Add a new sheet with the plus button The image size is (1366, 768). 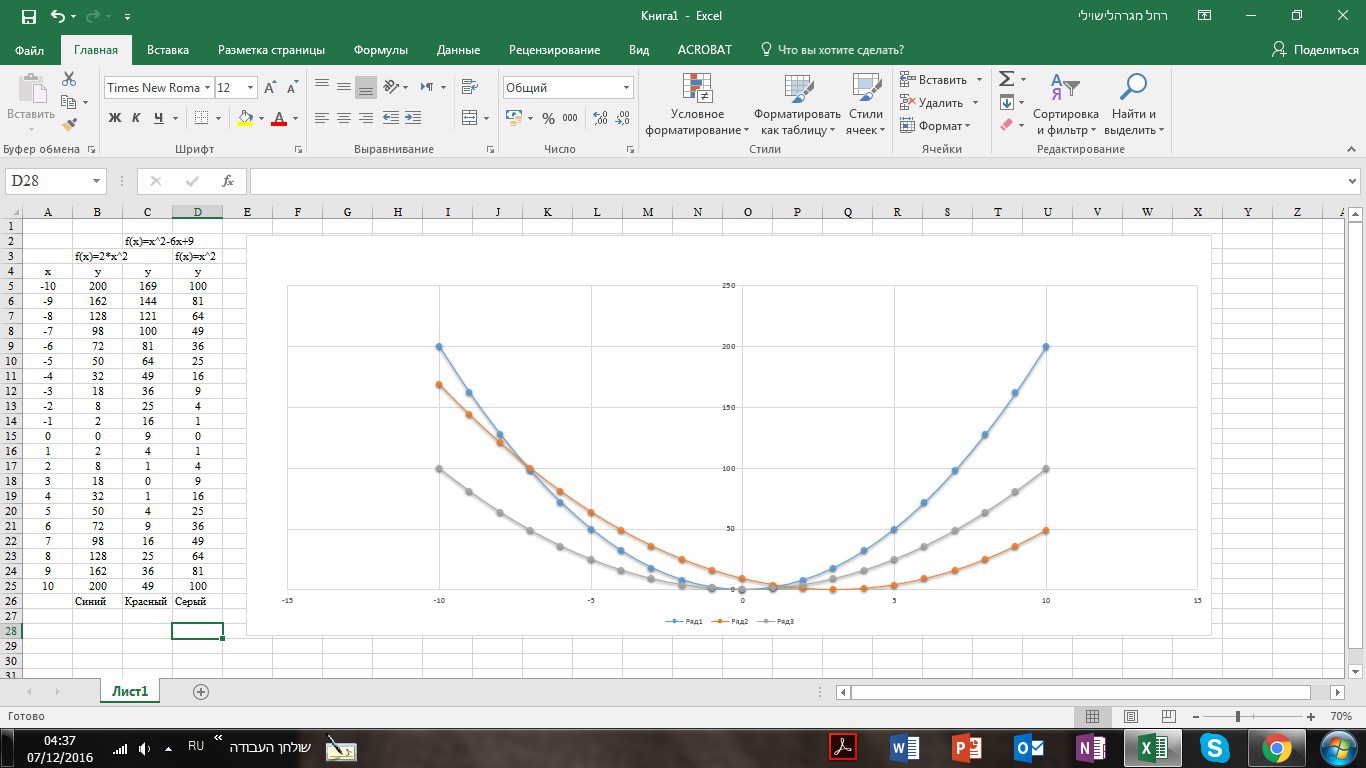[x=201, y=692]
